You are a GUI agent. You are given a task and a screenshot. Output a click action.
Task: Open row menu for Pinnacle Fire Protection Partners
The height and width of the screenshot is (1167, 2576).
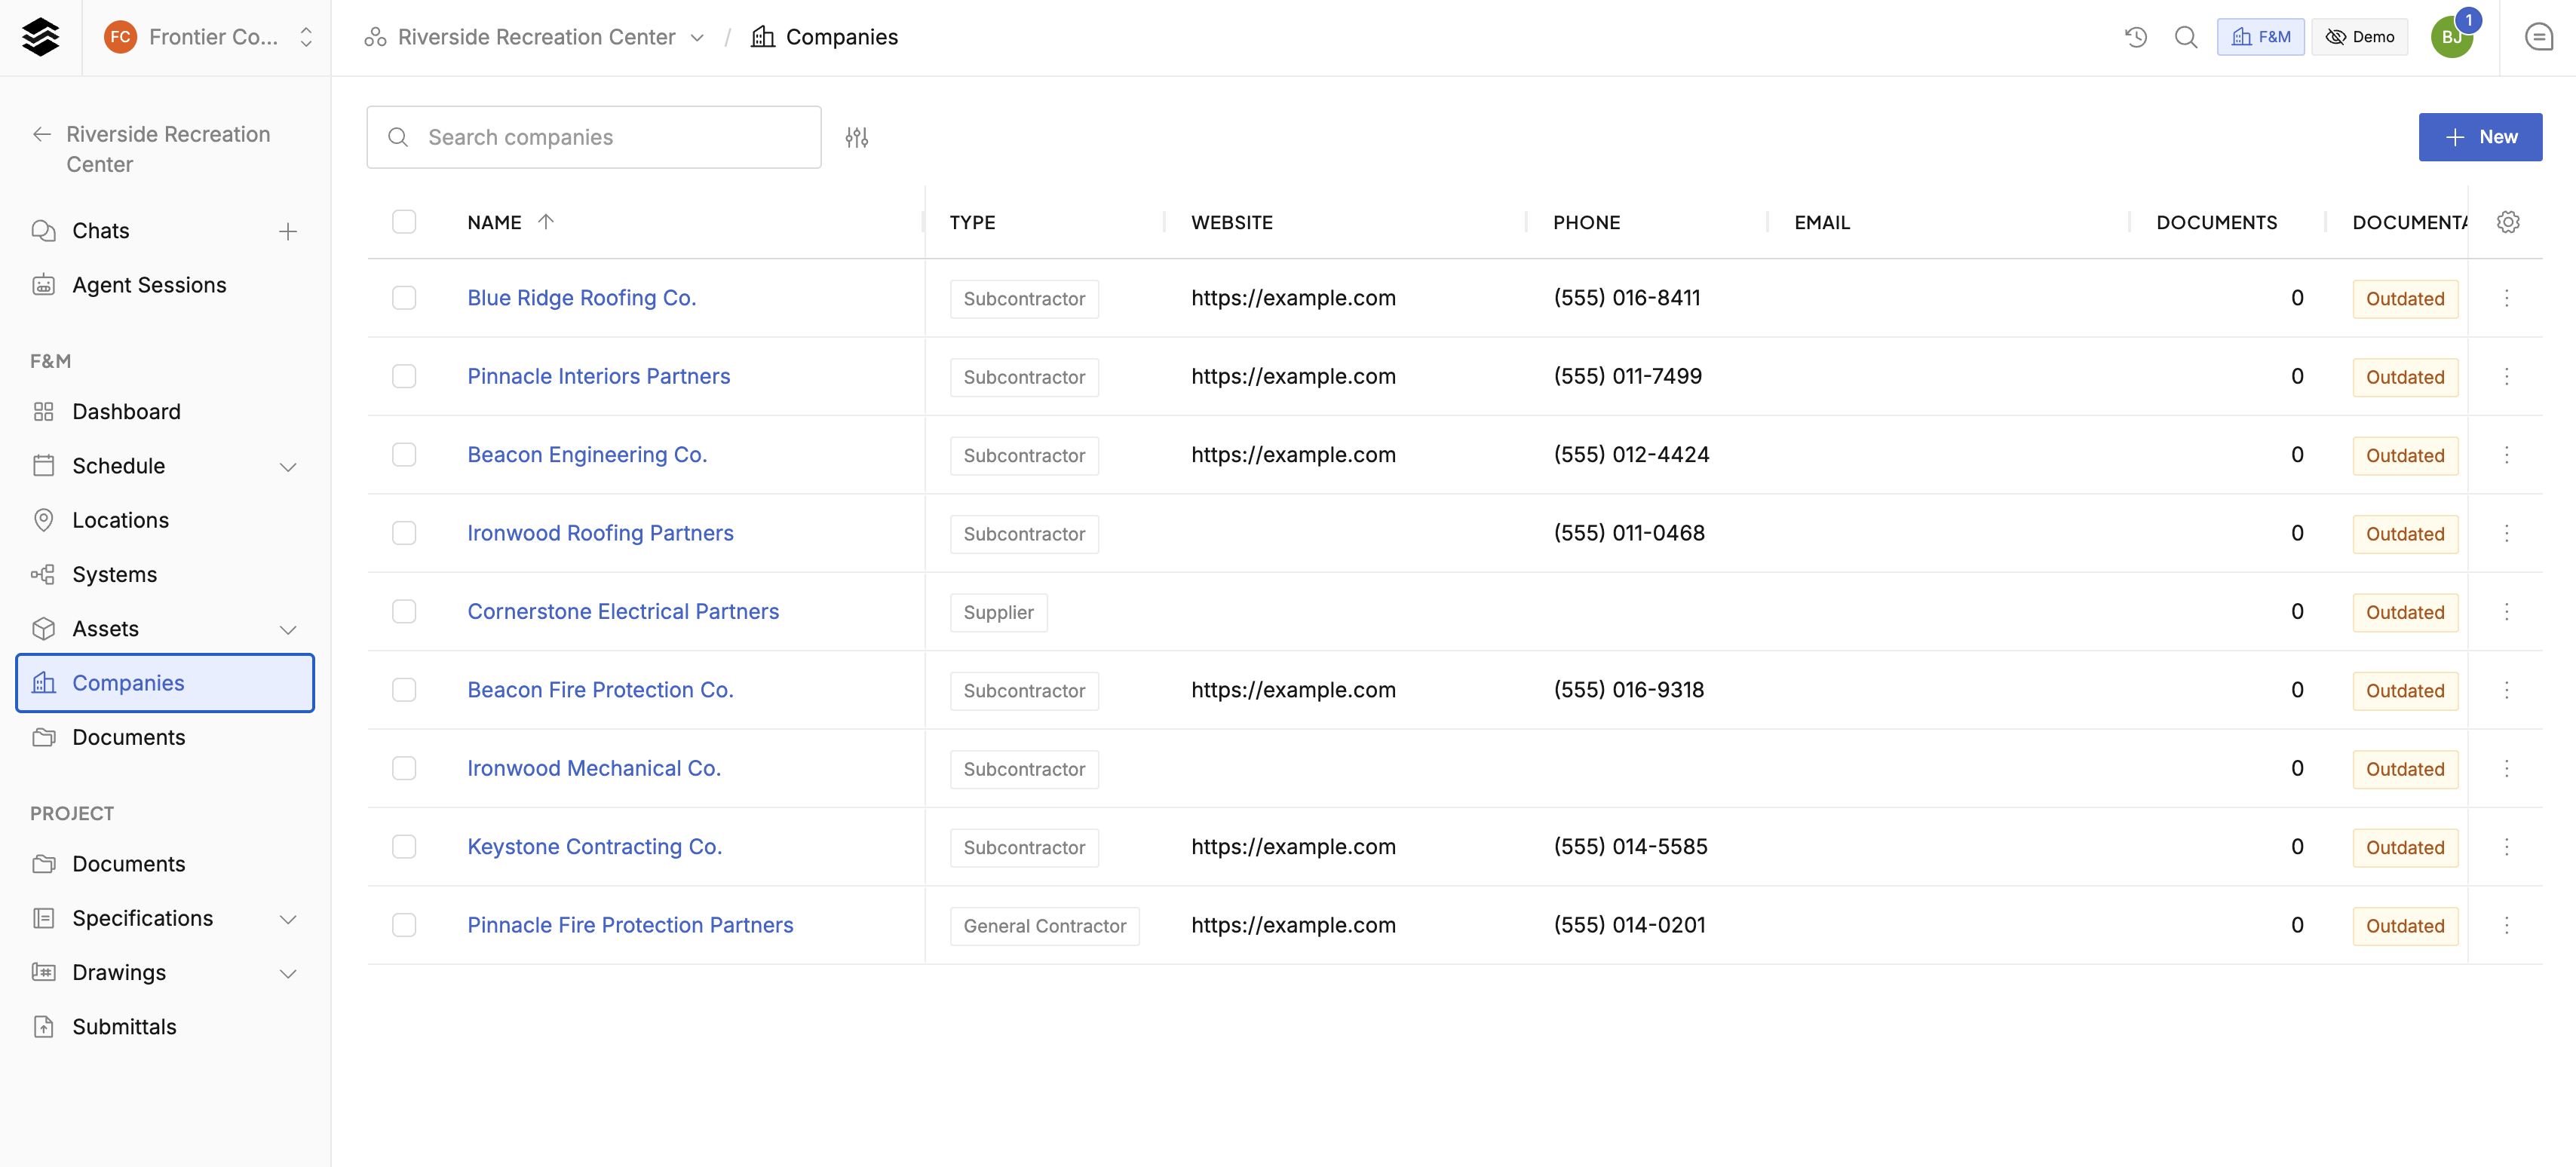tap(2506, 925)
